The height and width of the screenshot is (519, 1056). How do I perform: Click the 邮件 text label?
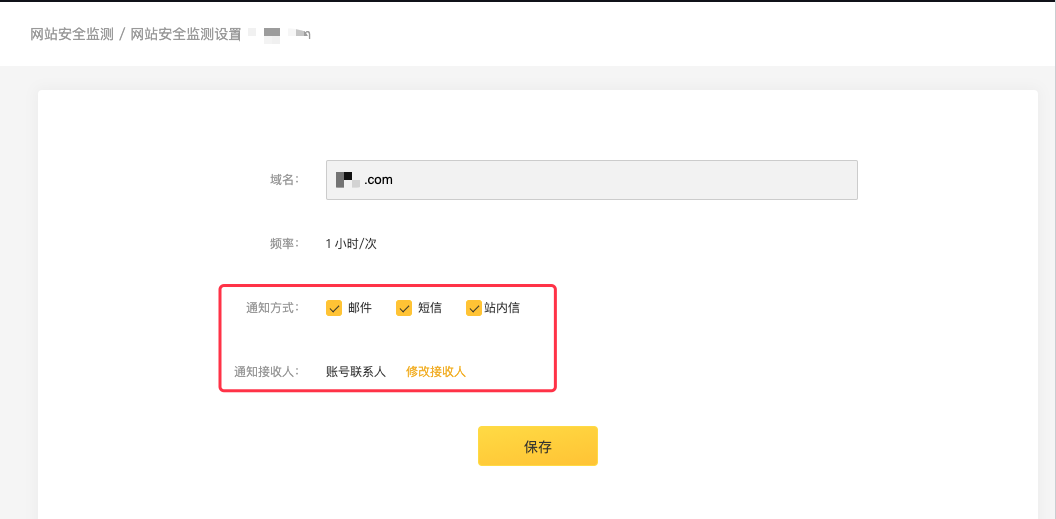coord(360,308)
